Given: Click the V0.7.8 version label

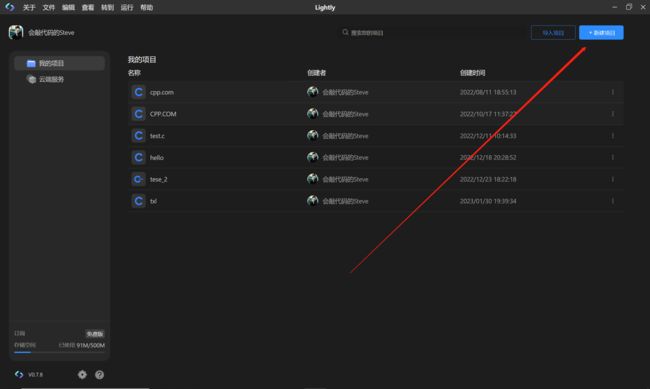Looking at the screenshot, I should 35,374.
